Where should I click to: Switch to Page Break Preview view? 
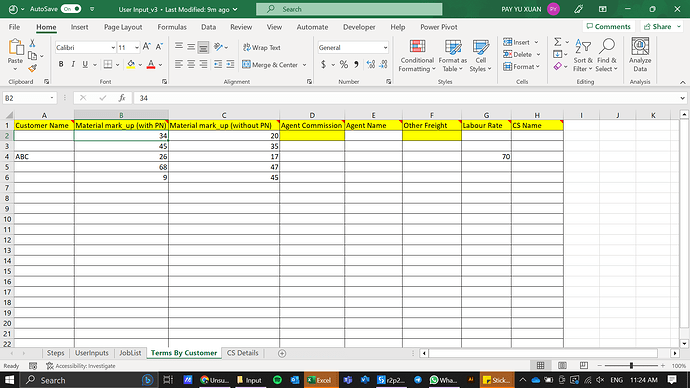click(x=584, y=366)
